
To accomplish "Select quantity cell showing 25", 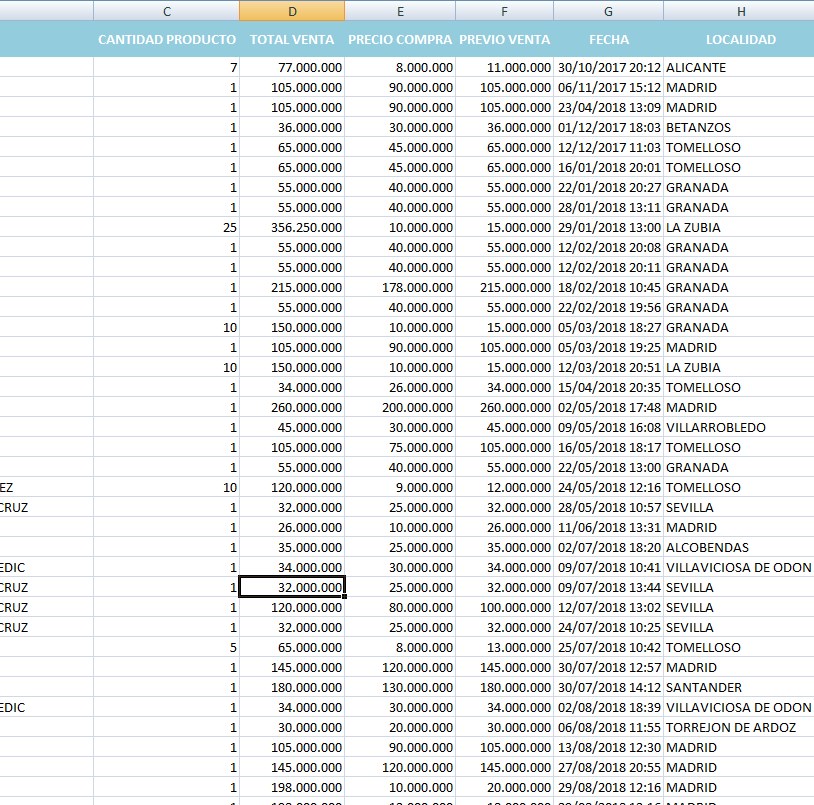I will (167, 228).
